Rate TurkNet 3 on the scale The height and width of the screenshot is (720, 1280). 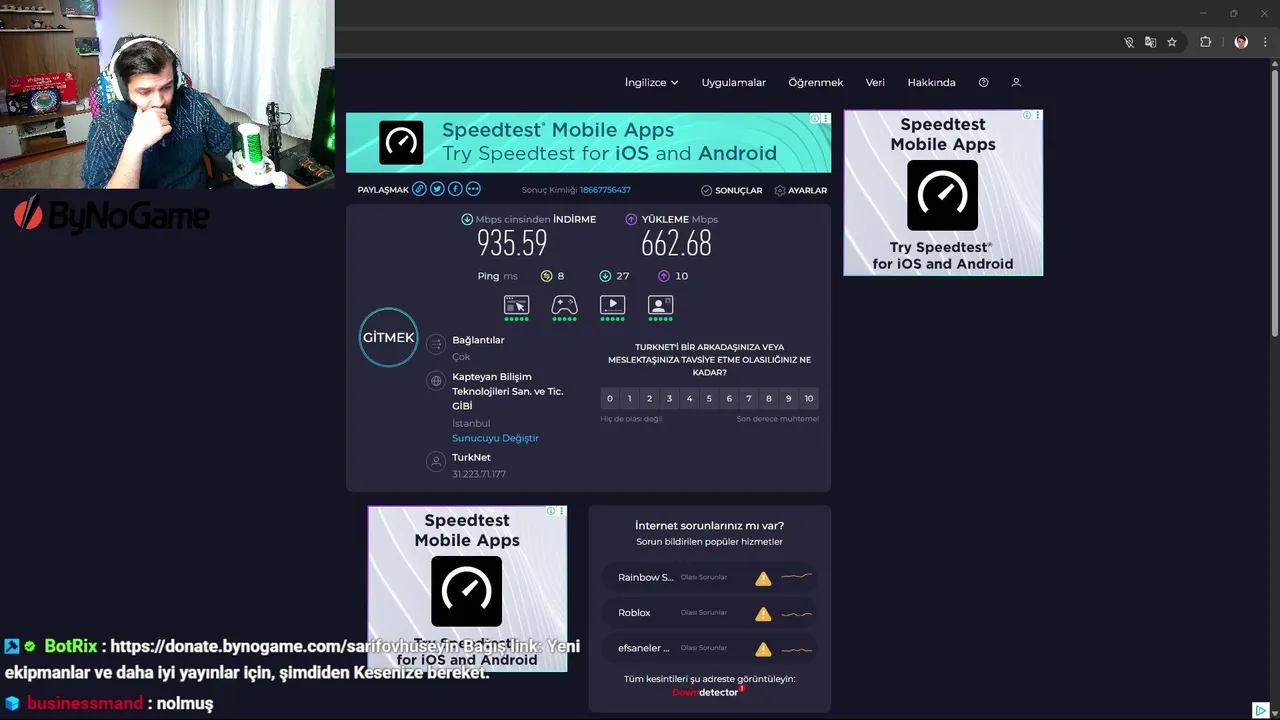coord(669,398)
